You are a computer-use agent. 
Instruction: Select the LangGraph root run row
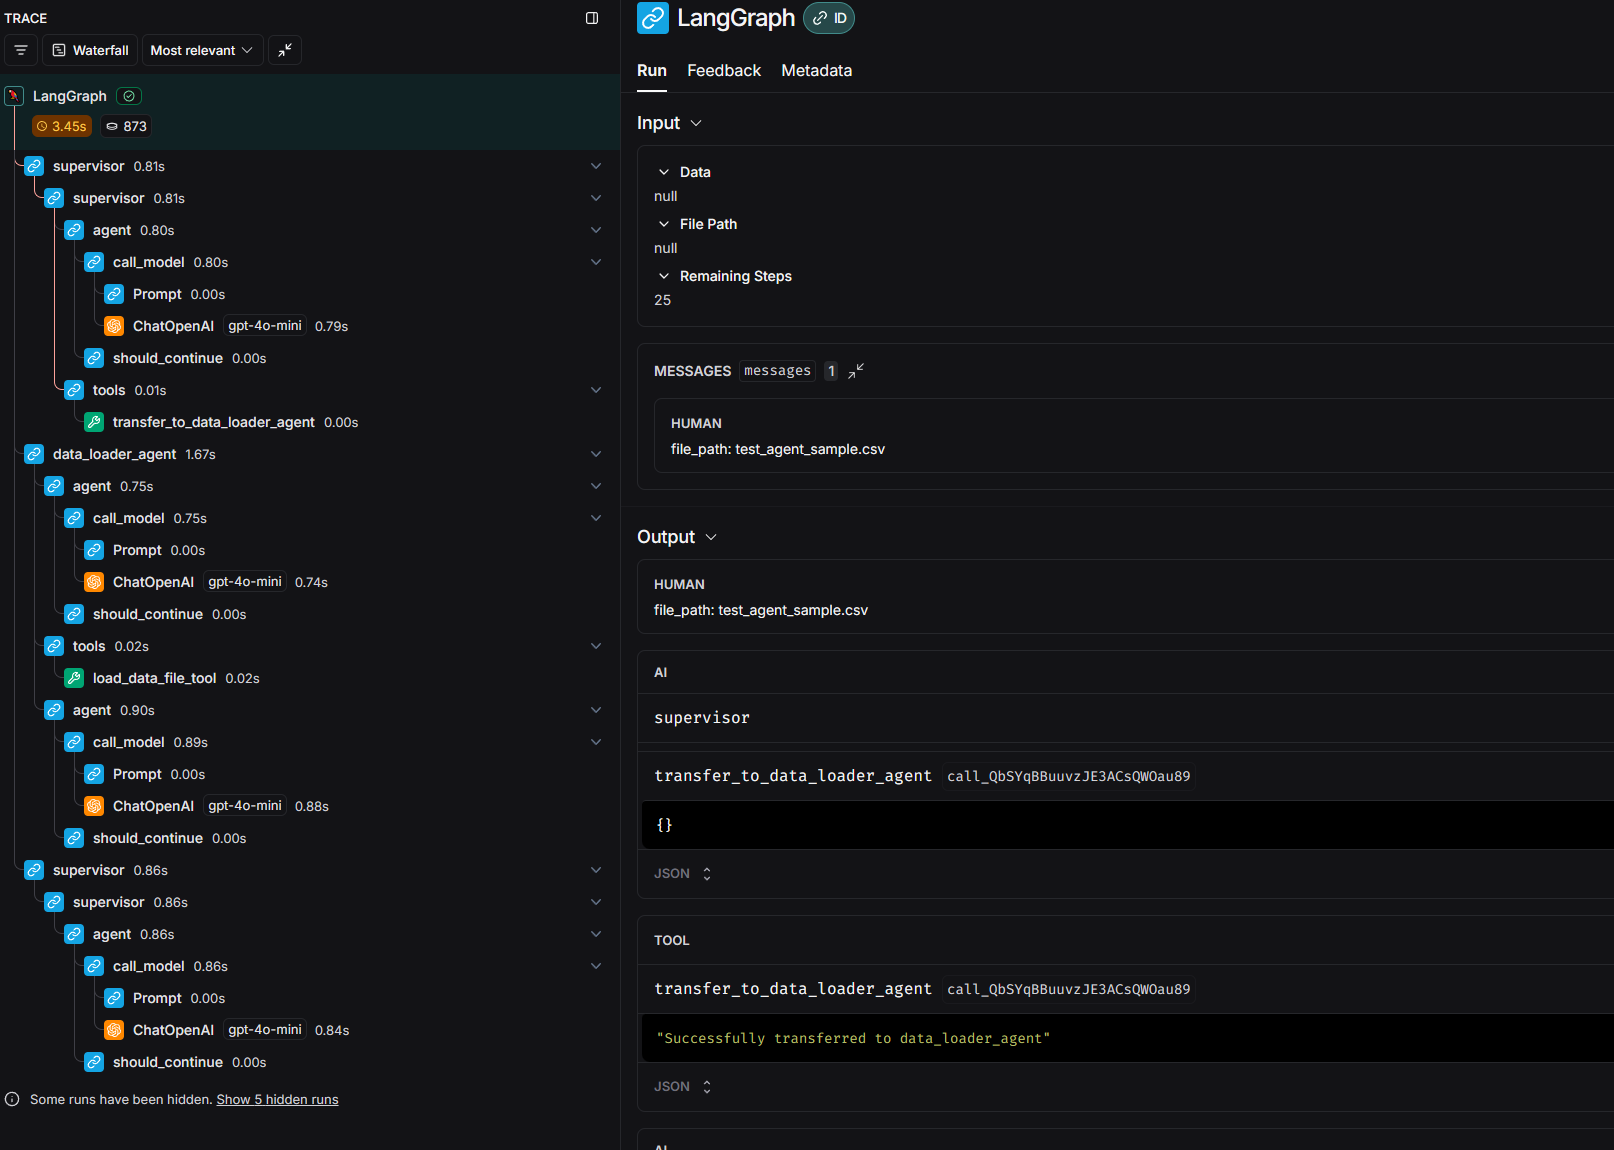click(310, 111)
